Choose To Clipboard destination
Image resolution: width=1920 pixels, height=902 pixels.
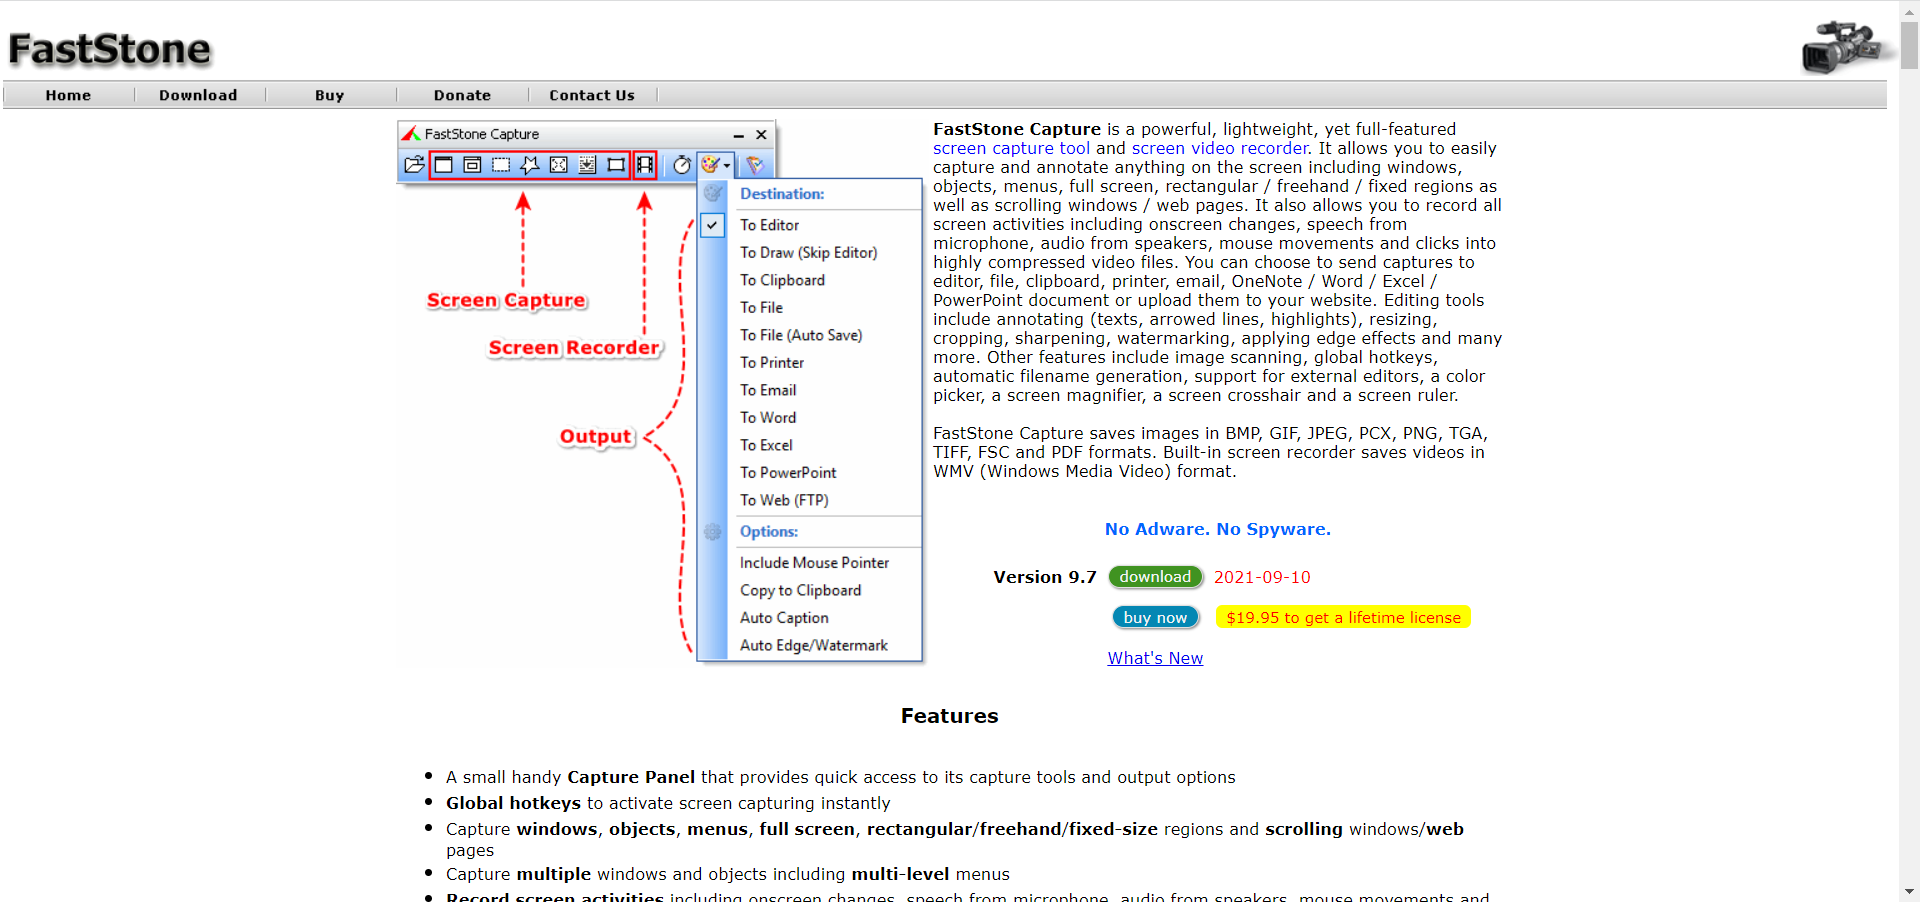pos(782,280)
